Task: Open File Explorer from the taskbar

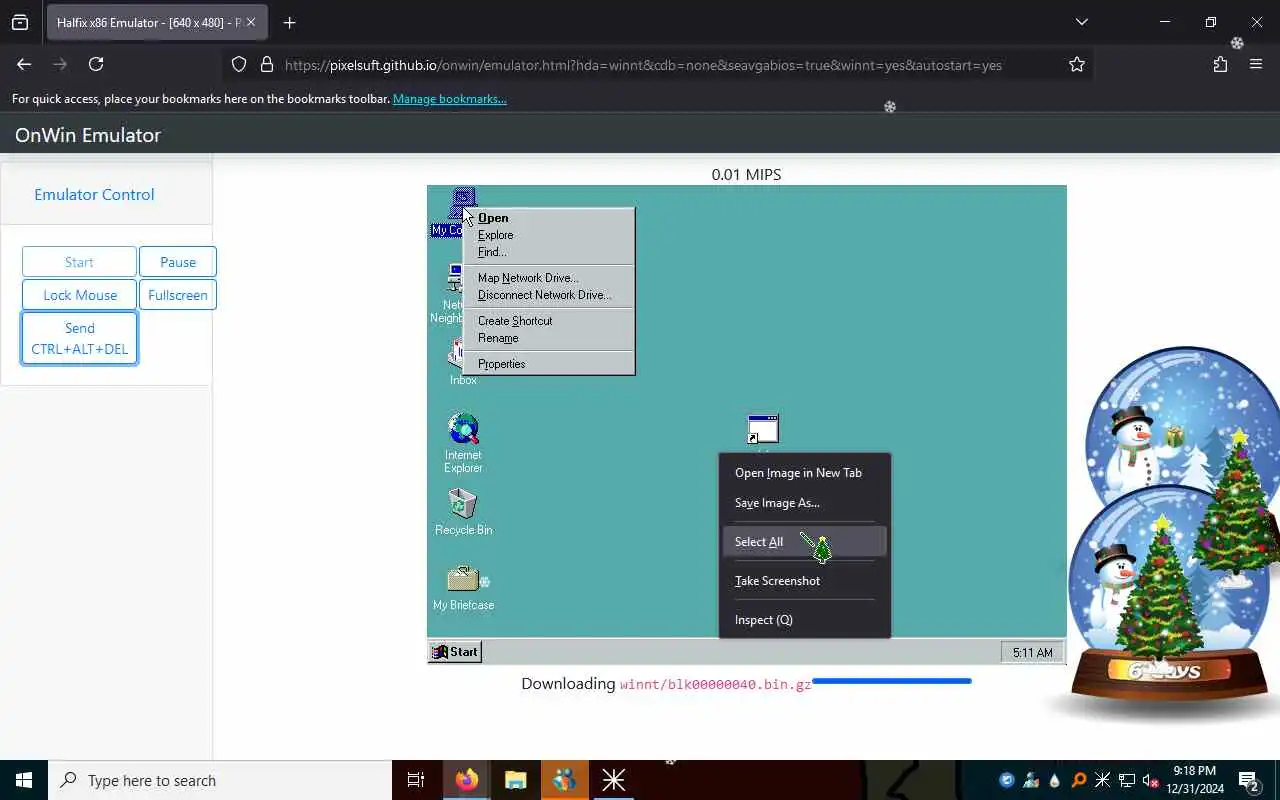Action: [515, 780]
